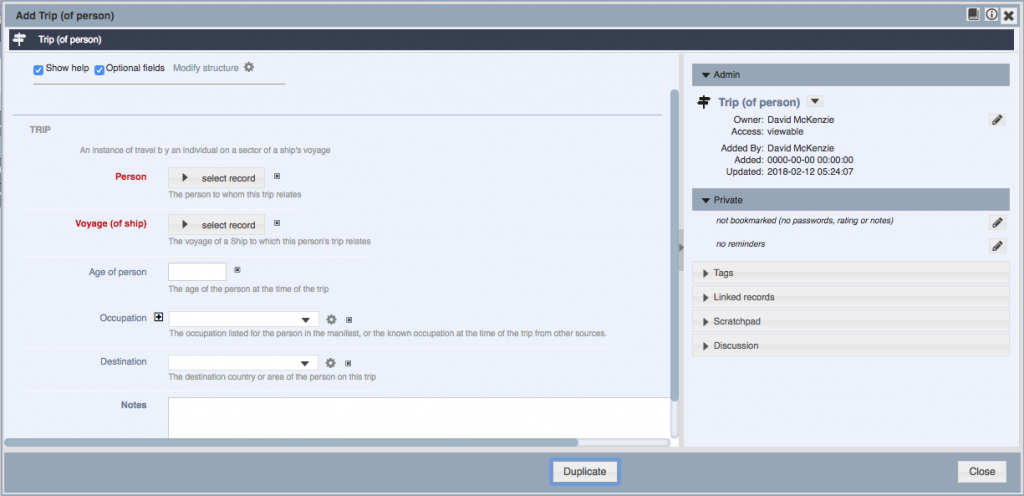Click the Duplicate button

click(x=584, y=471)
